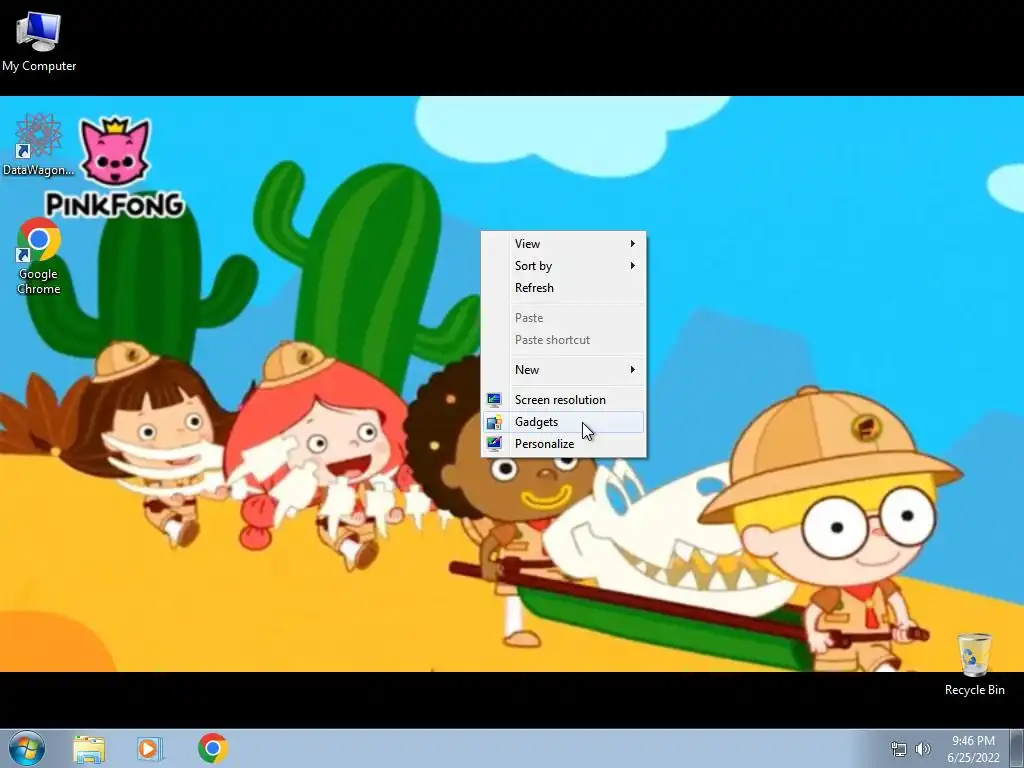Click the Screen resolution monitor icon
The image size is (1024, 768).
[x=494, y=400]
